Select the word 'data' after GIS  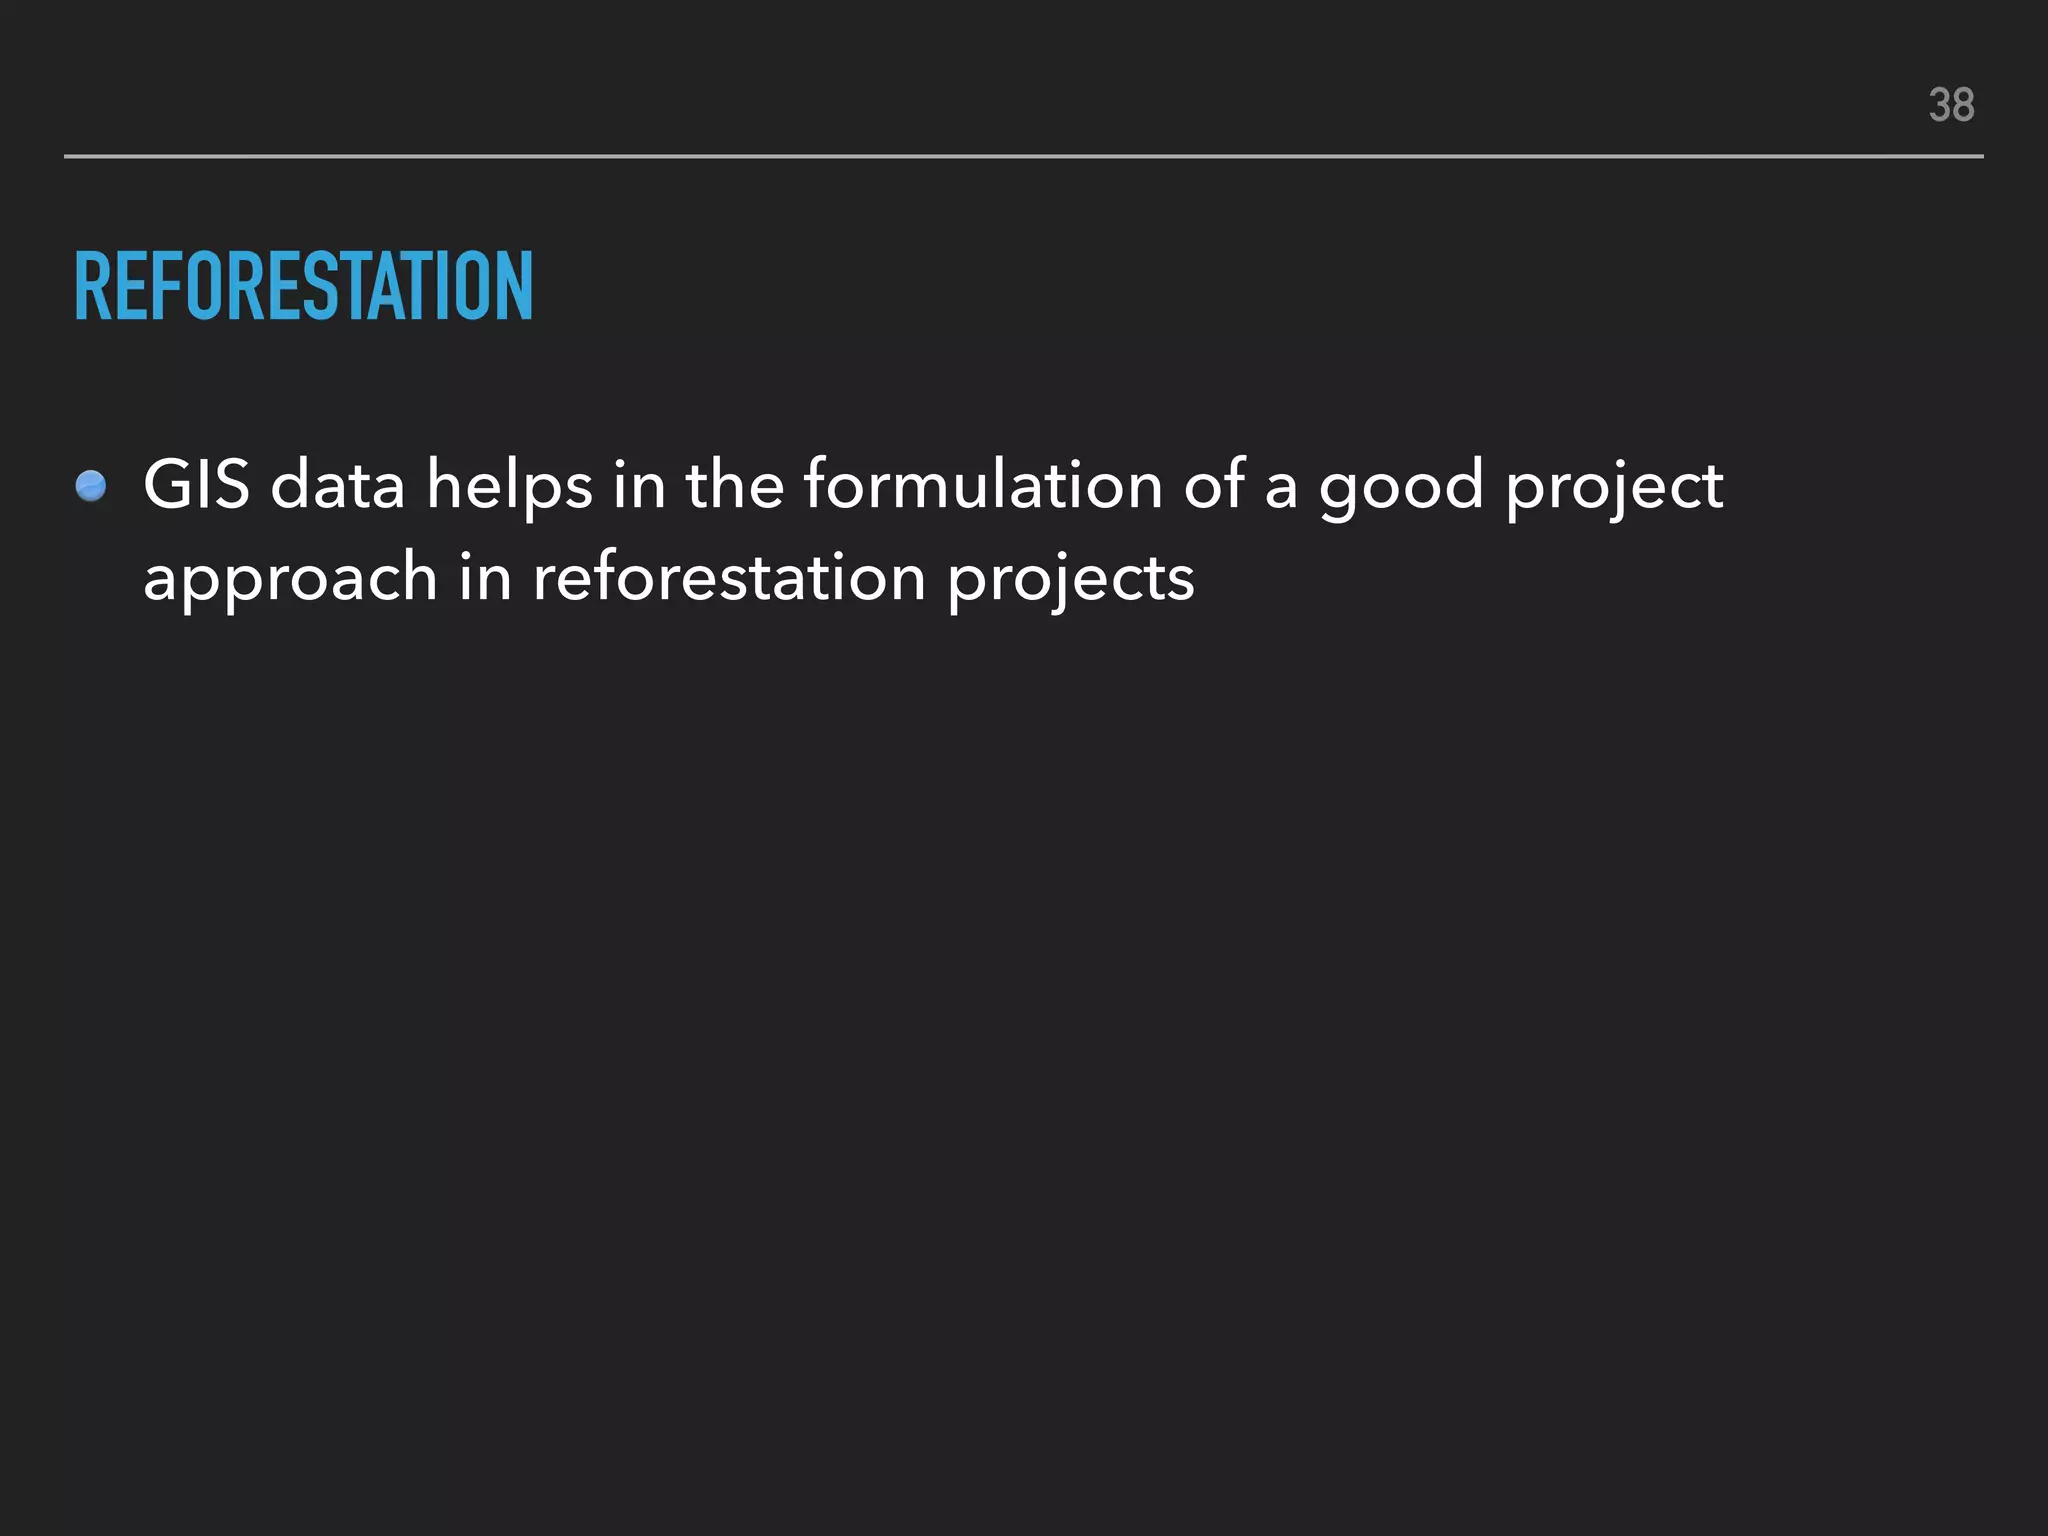tap(338, 485)
